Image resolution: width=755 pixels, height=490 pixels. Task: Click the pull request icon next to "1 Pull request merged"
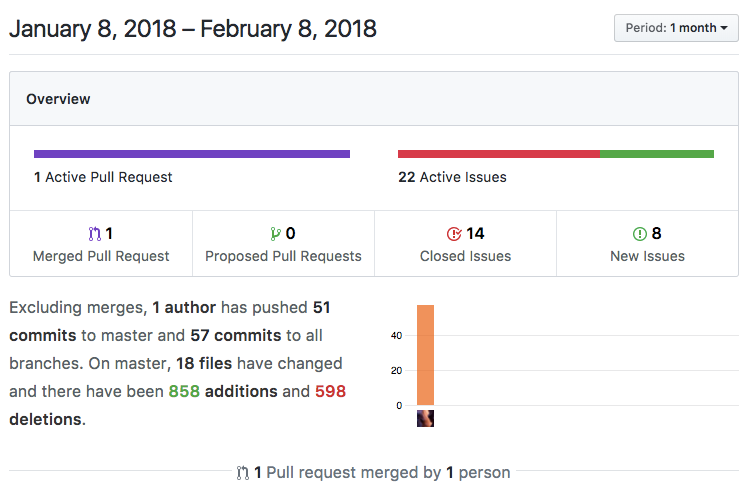[243, 473]
